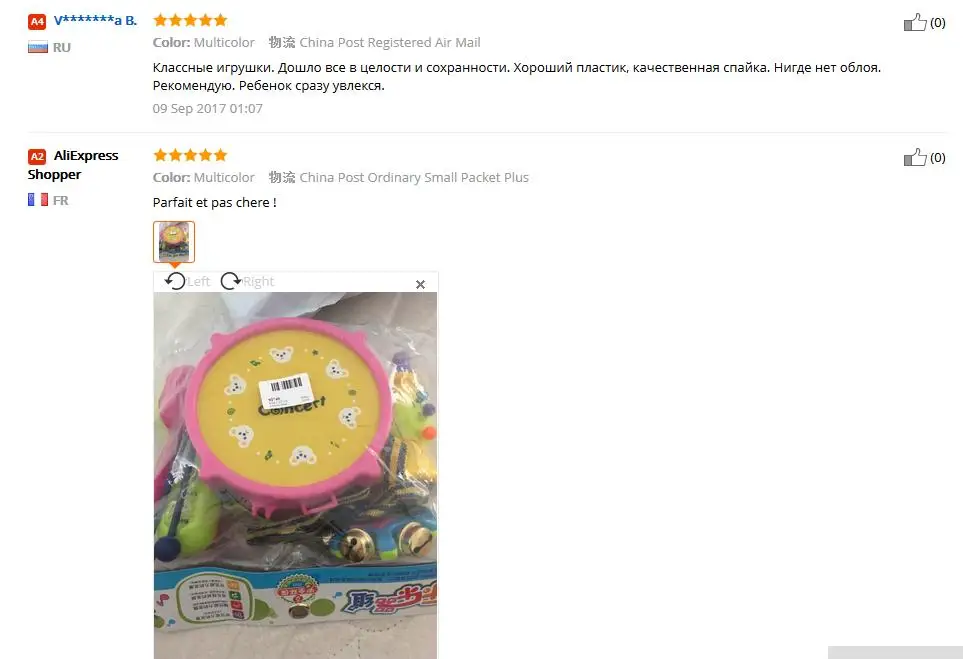Click the 'Left' rotate label
Viewport: 963px width, 659px height.
point(198,281)
